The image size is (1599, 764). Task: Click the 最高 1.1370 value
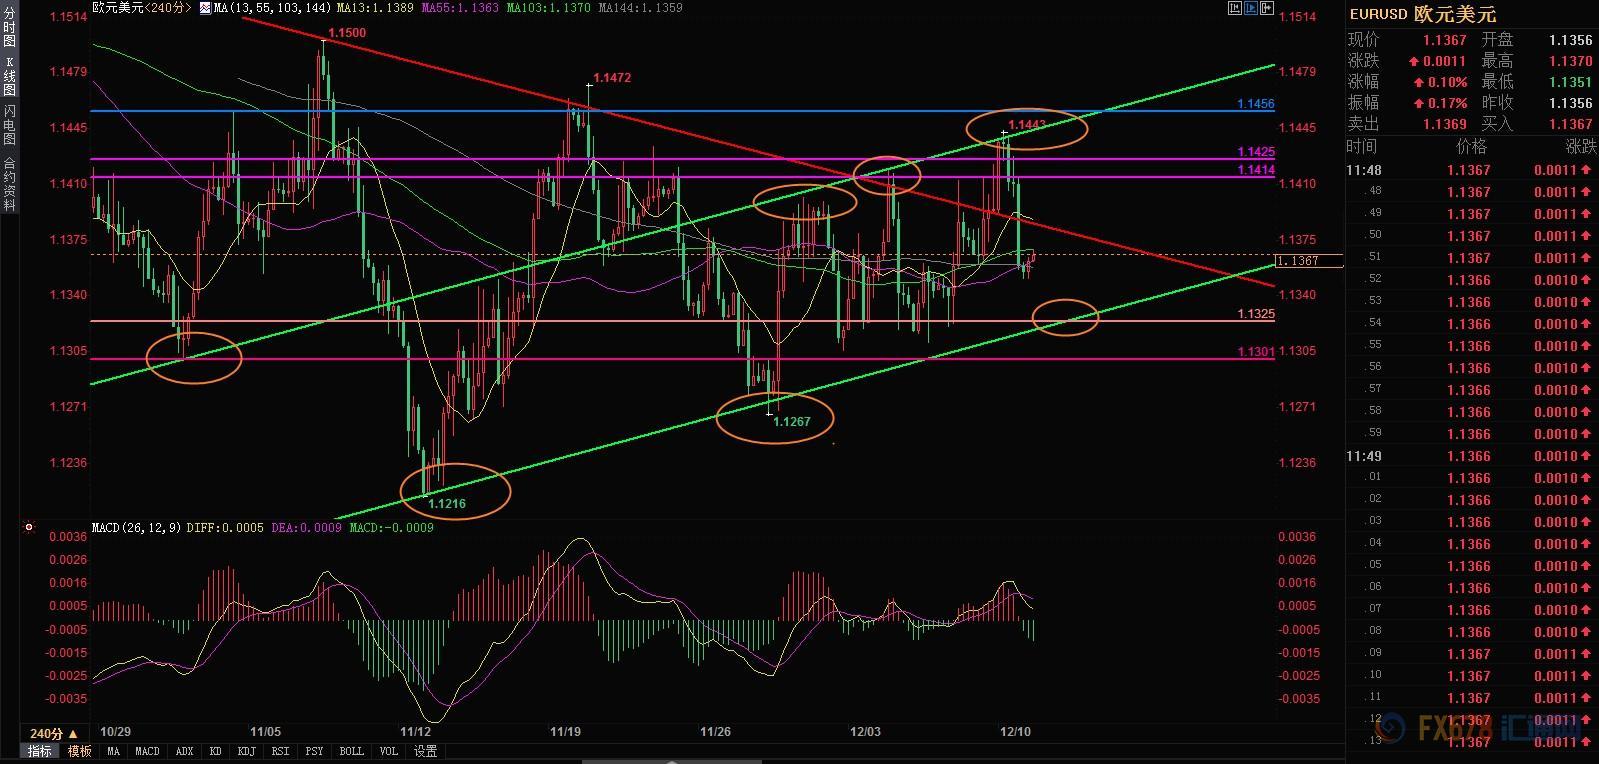click(1570, 61)
